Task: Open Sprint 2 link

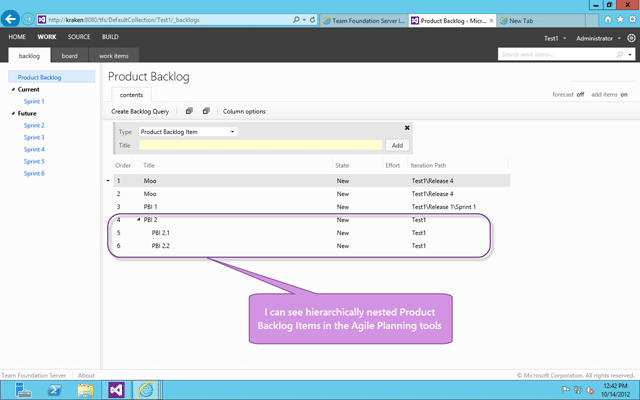Action: [34, 125]
